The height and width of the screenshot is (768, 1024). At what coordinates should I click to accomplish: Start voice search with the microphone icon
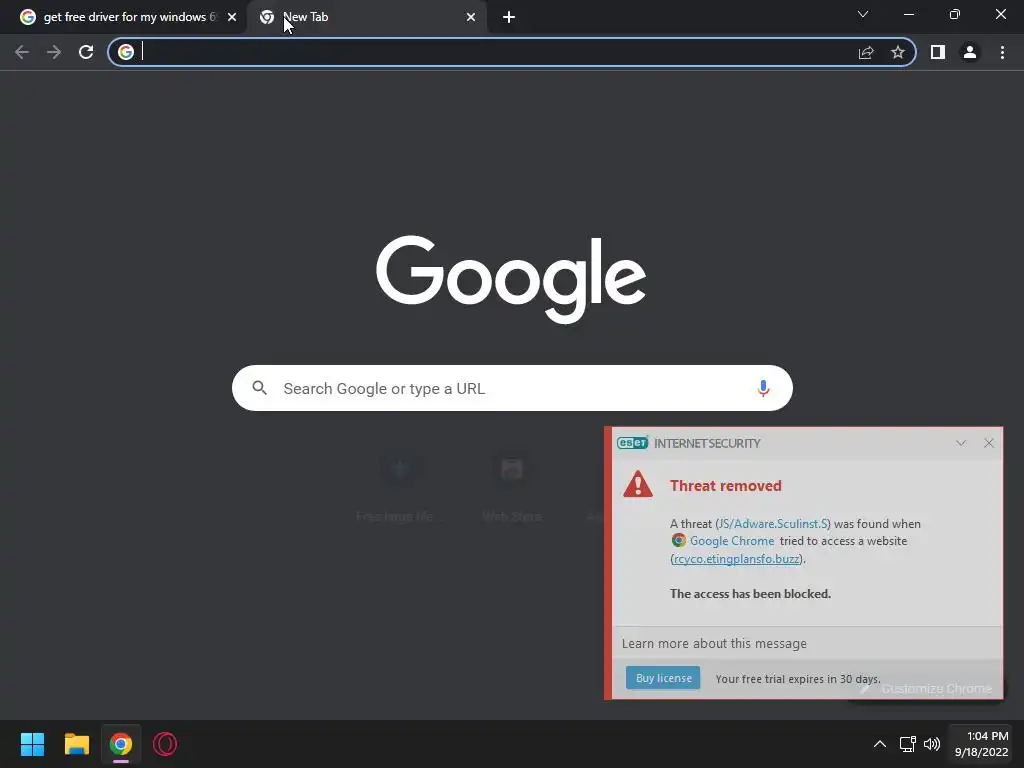click(x=763, y=389)
